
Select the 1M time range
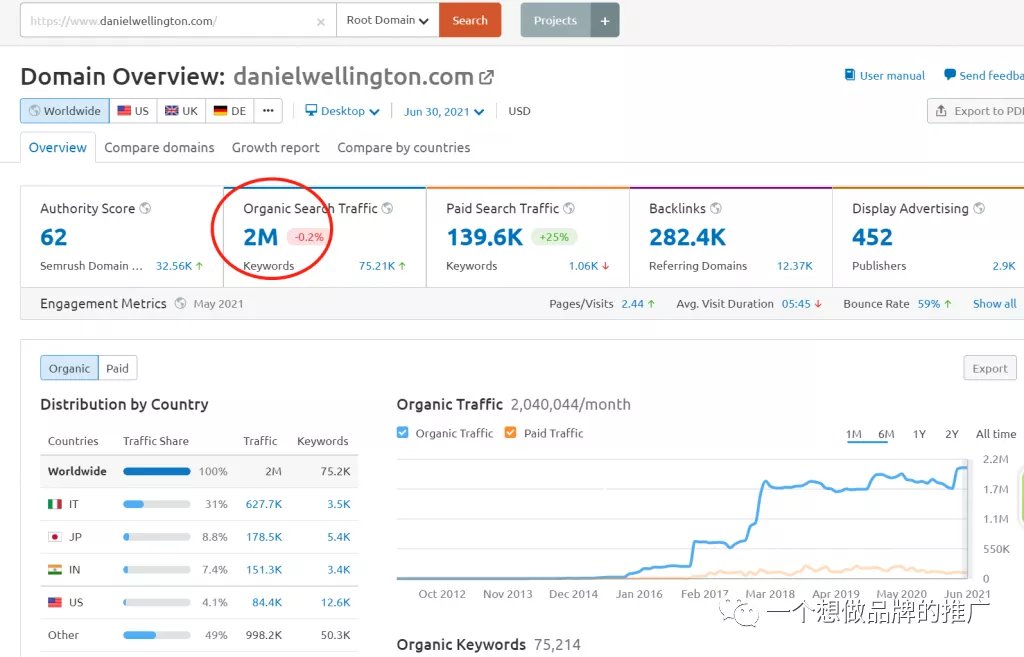[854, 434]
